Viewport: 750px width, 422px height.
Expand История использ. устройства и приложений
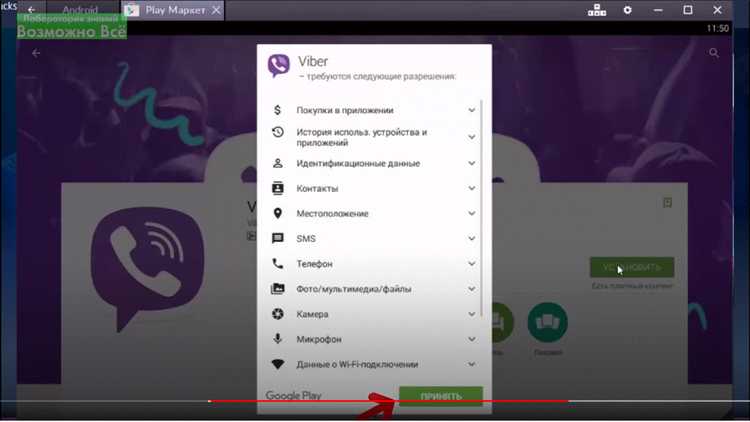(472, 137)
